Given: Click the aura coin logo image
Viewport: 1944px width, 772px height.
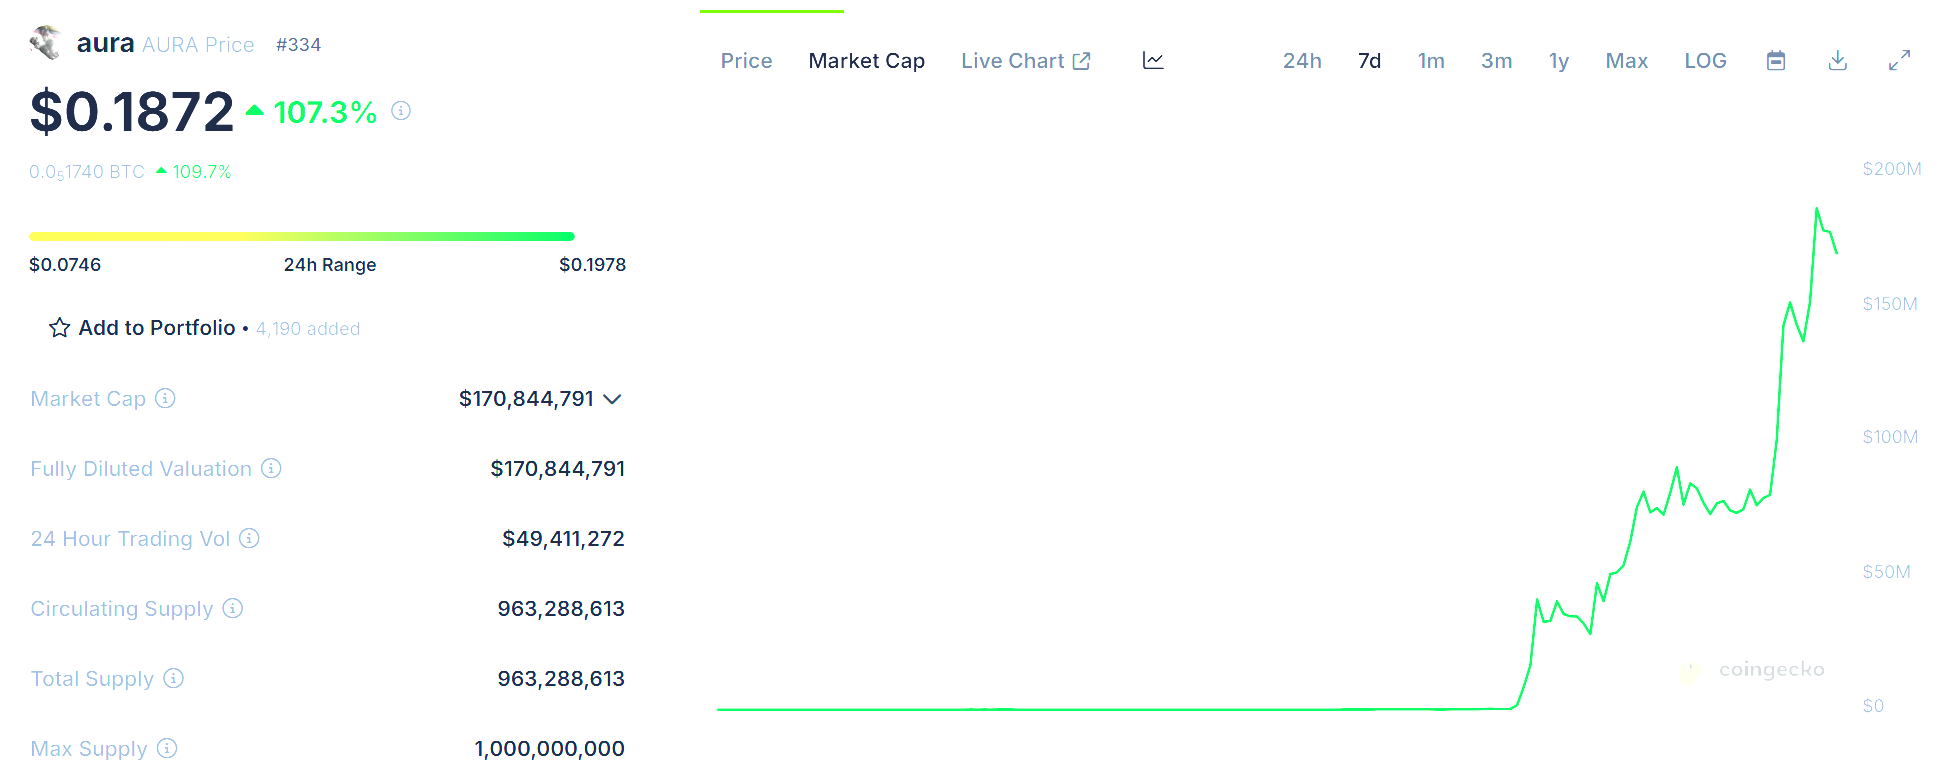Looking at the screenshot, I should (46, 43).
